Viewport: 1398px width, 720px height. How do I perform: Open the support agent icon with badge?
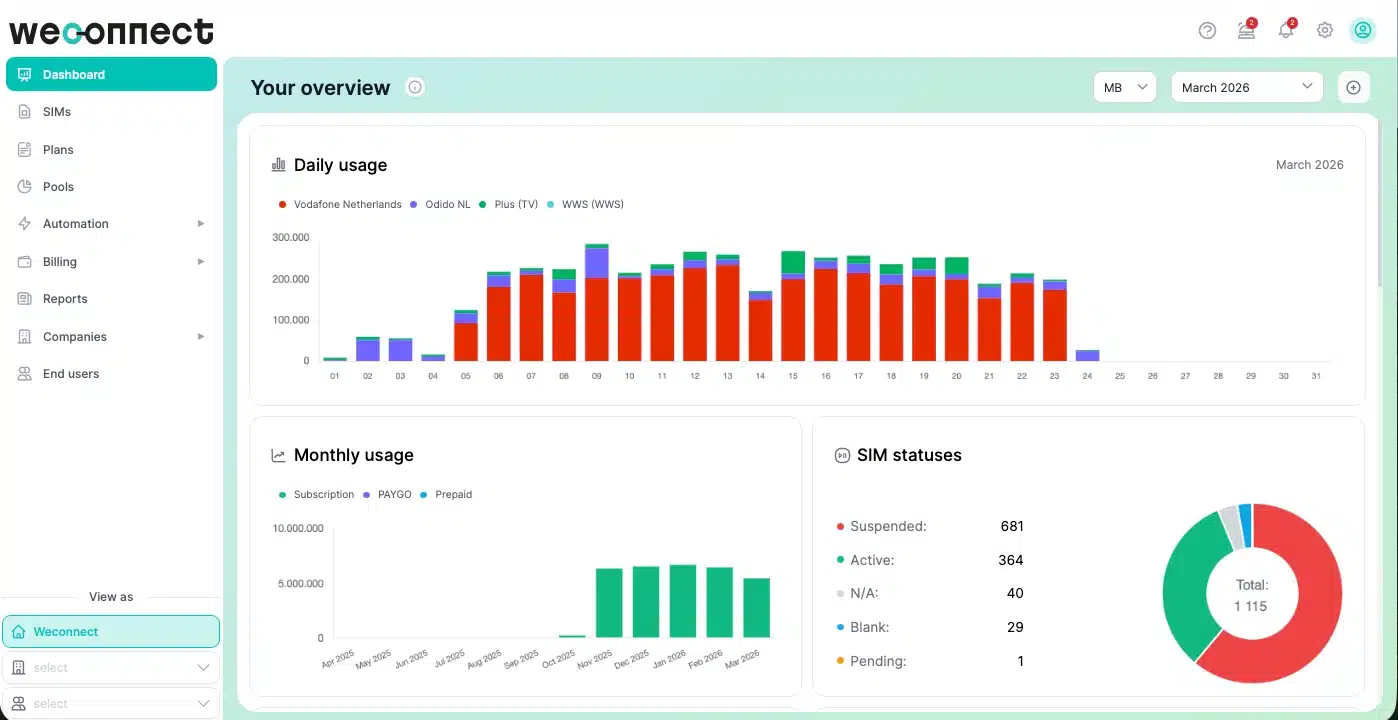(x=1247, y=29)
